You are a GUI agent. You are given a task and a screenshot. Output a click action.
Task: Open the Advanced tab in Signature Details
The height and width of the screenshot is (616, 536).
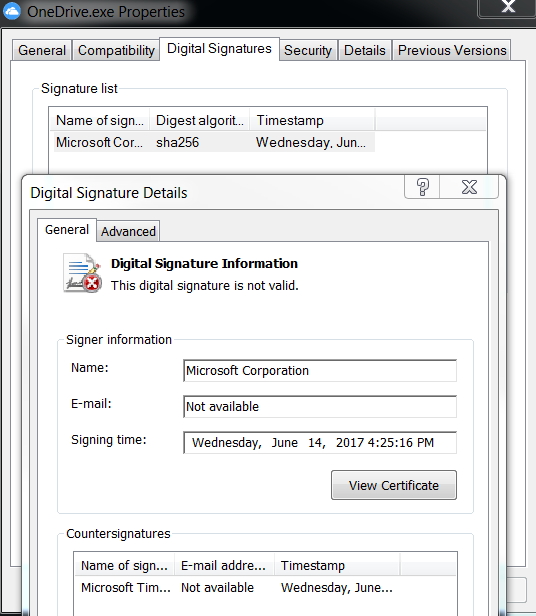coord(128,231)
